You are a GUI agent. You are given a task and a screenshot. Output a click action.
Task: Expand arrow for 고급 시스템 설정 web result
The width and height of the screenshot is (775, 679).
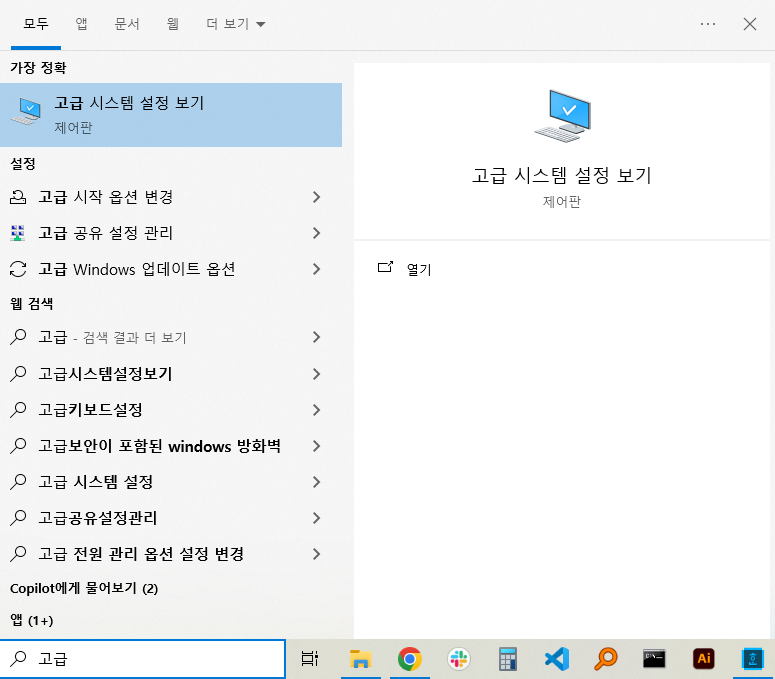(x=317, y=482)
